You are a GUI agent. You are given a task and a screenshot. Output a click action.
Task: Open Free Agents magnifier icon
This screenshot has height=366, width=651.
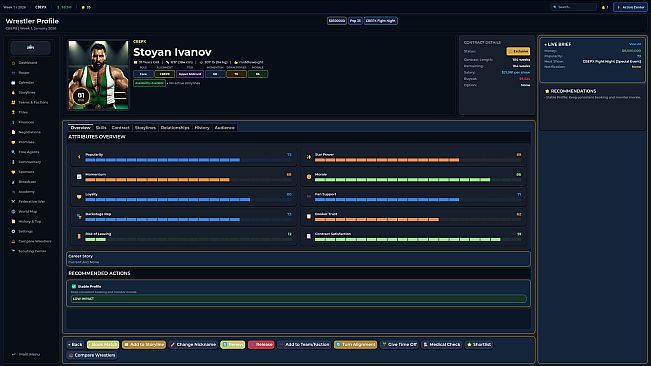pyautogui.click(x=13, y=152)
